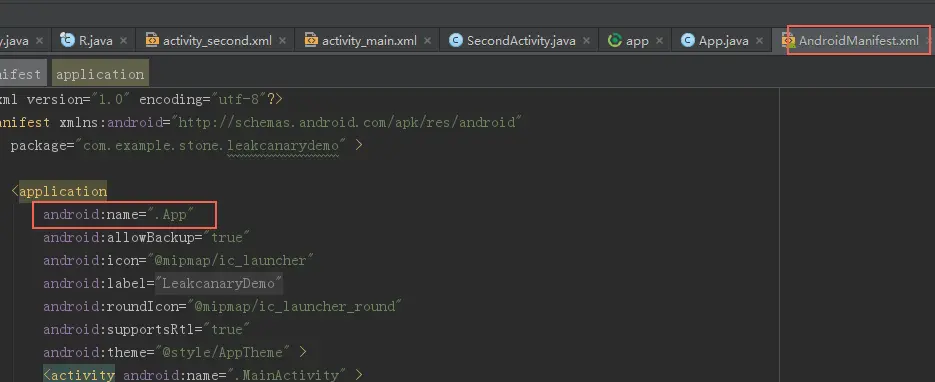Click the activity_second.xml file icon
Viewport: 935px width, 382px height.
(x=152, y=40)
